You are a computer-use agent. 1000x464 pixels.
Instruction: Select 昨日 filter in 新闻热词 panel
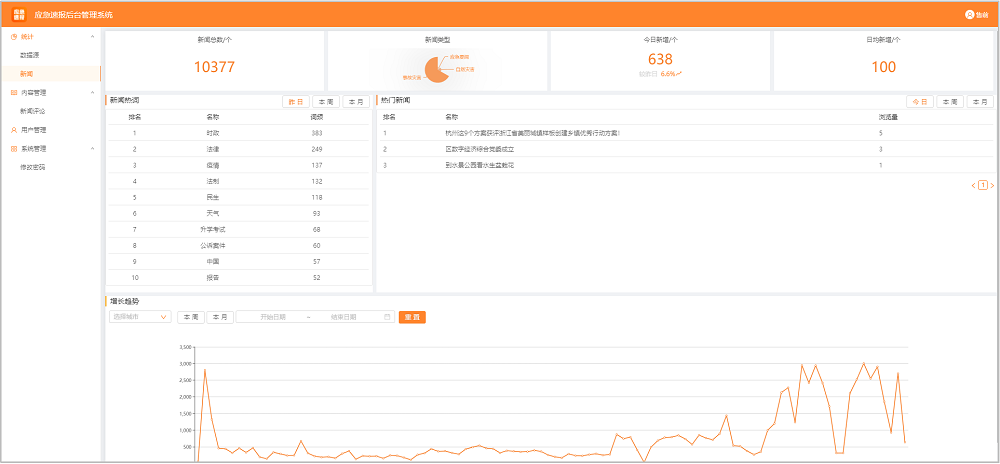pyautogui.click(x=296, y=102)
